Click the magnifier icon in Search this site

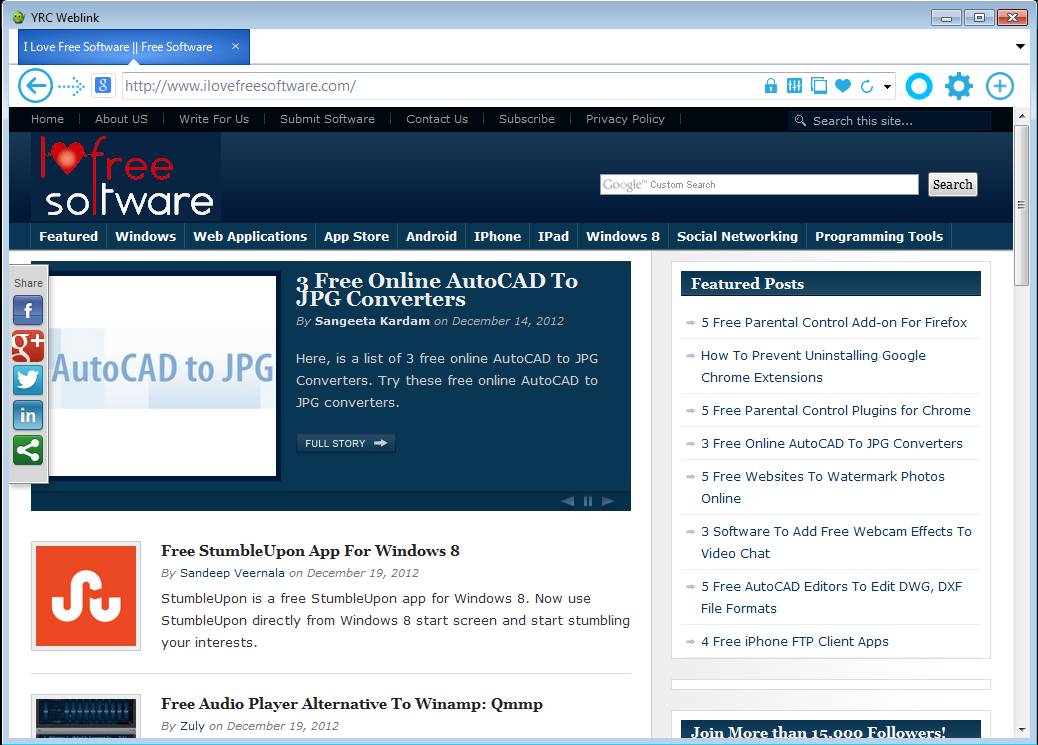tap(800, 121)
